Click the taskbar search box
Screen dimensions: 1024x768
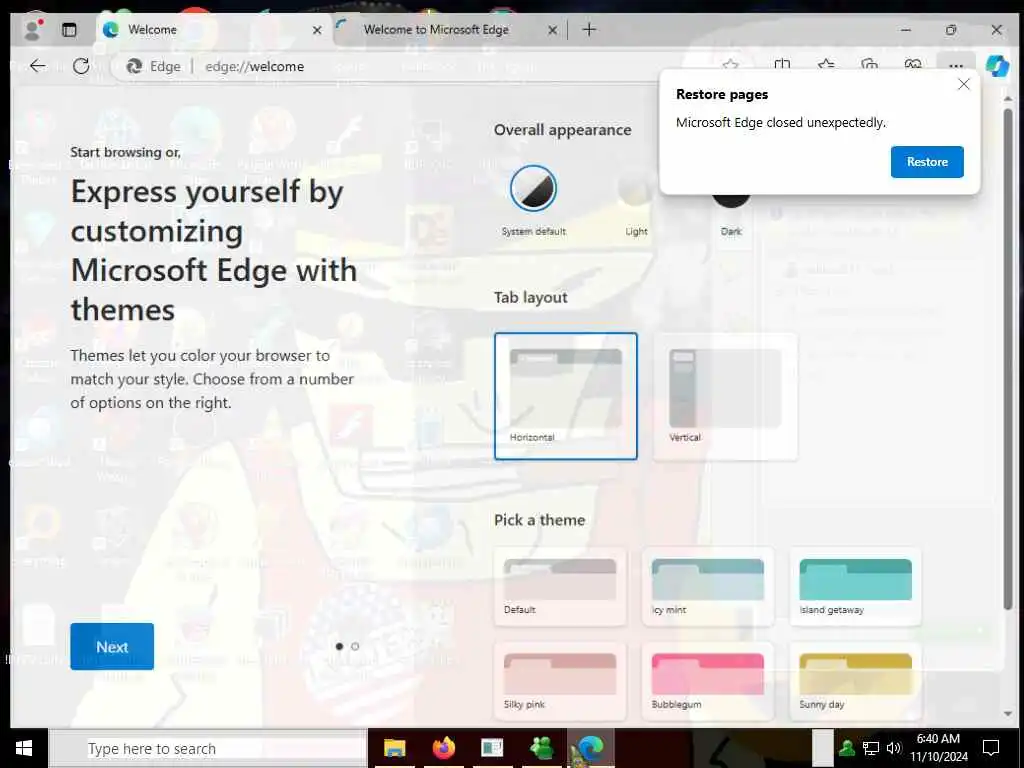coord(208,748)
